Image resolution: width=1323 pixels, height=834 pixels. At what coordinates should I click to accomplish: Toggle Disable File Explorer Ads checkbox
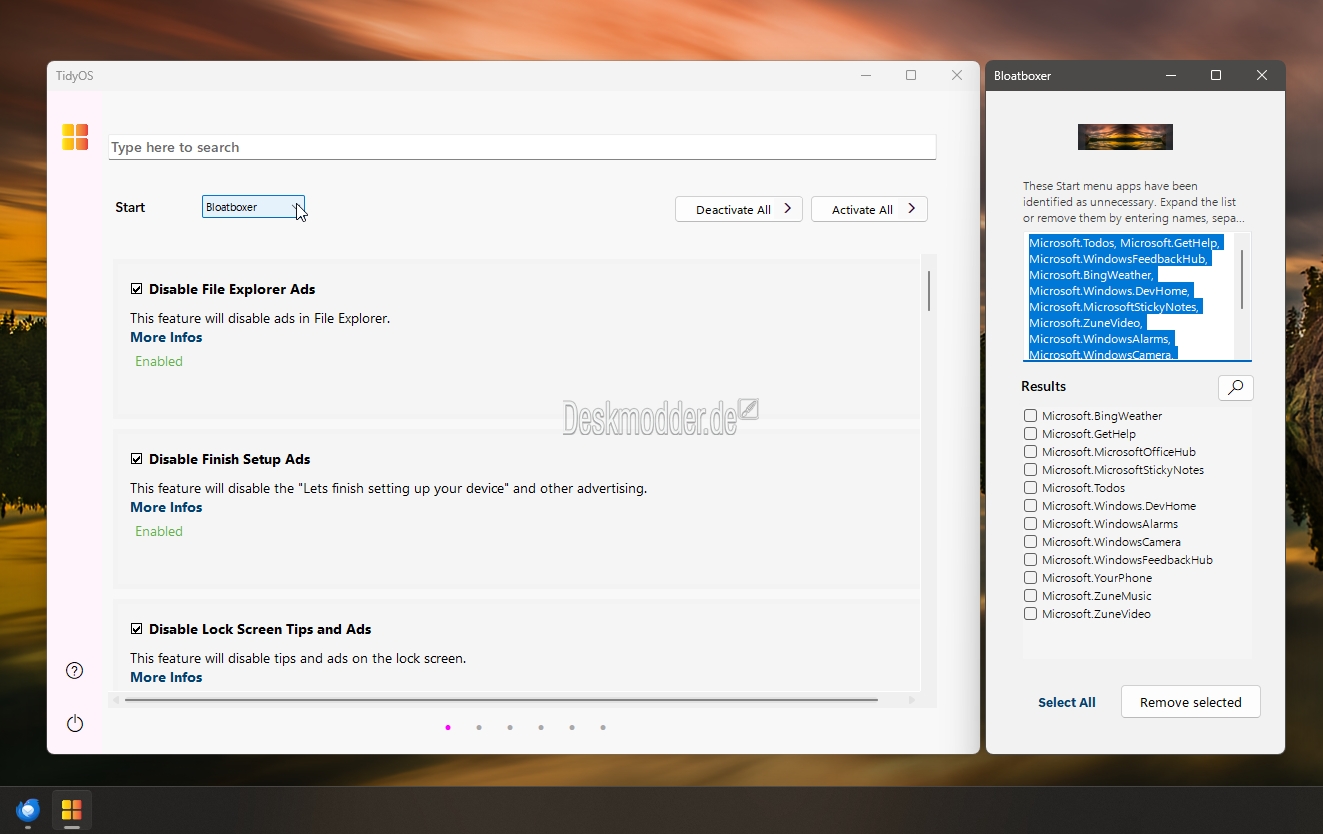click(x=137, y=289)
